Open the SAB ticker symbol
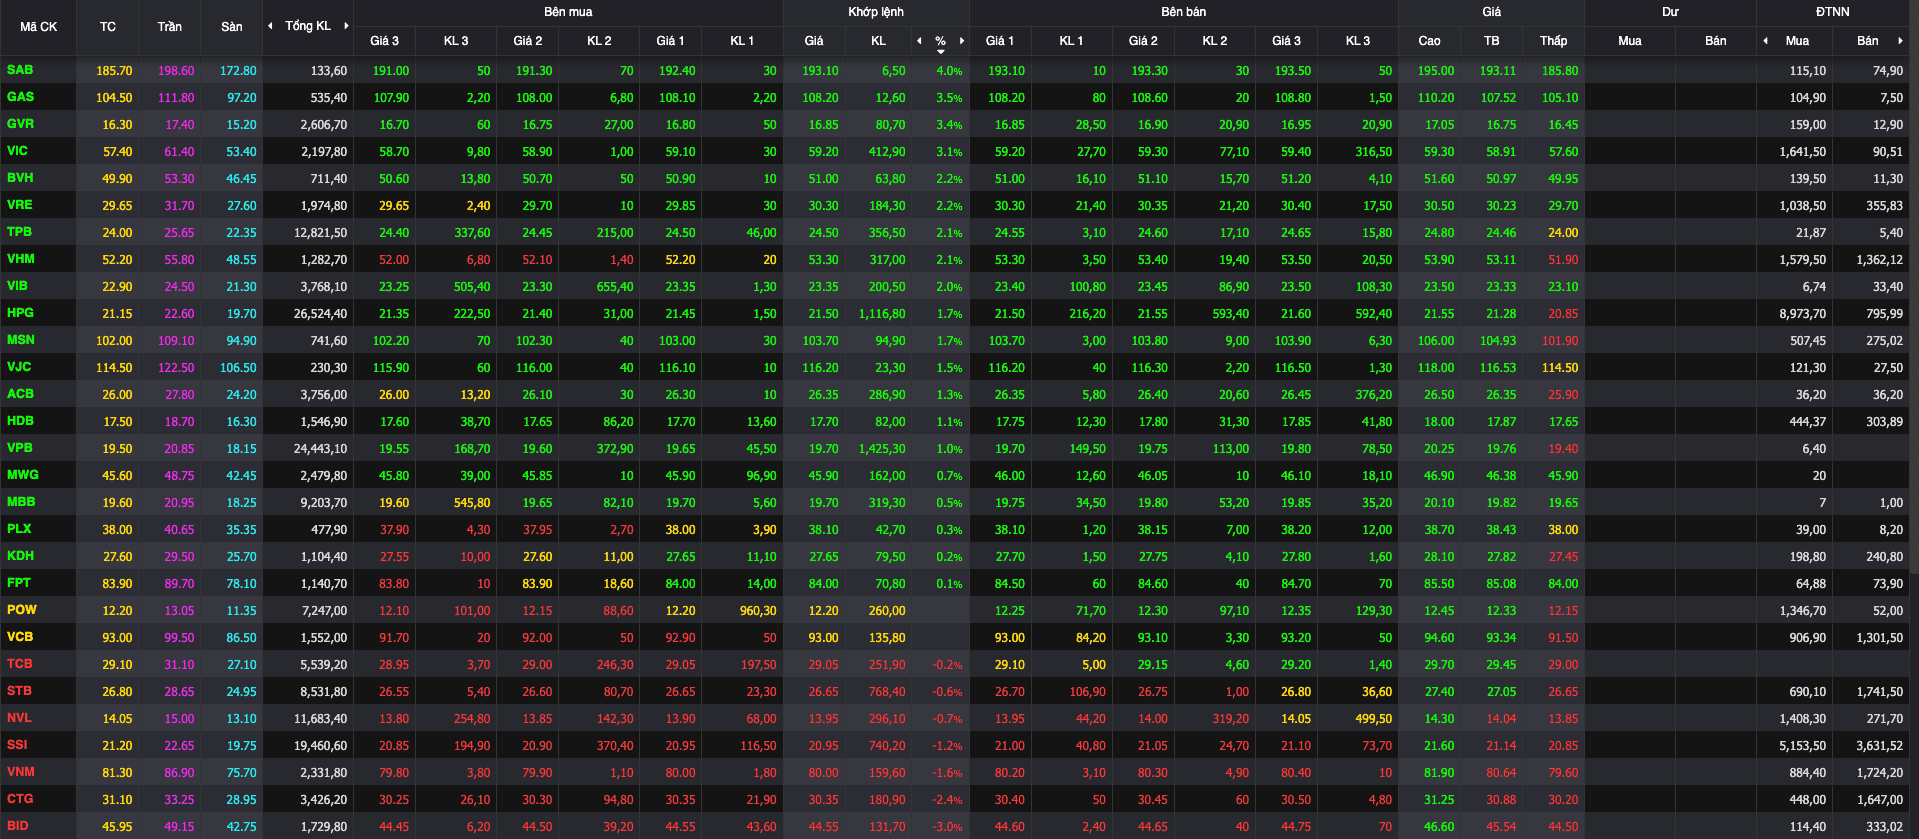Screen dimensions: 1919x839 [x=20, y=70]
